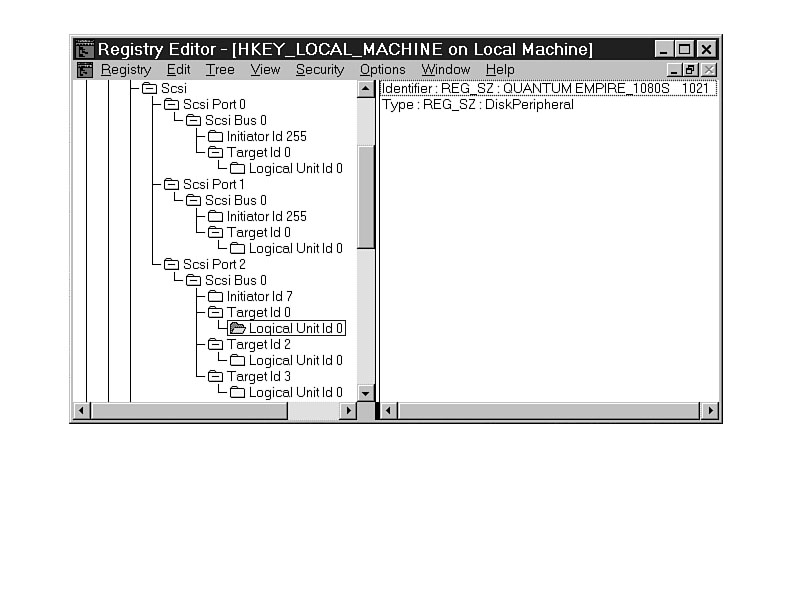The height and width of the screenshot is (600, 800).
Task: Click the document control icon beside Registry menu
Action: 84,69
